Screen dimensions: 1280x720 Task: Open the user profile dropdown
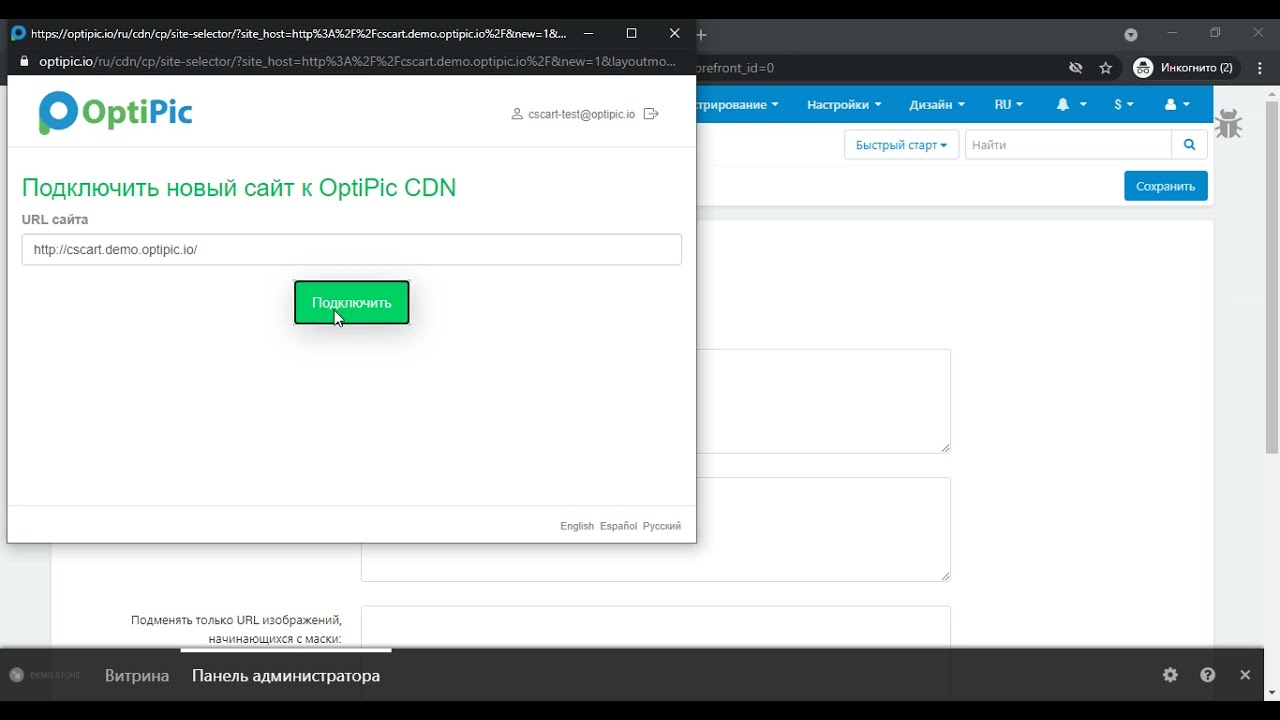(x=1177, y=104)
